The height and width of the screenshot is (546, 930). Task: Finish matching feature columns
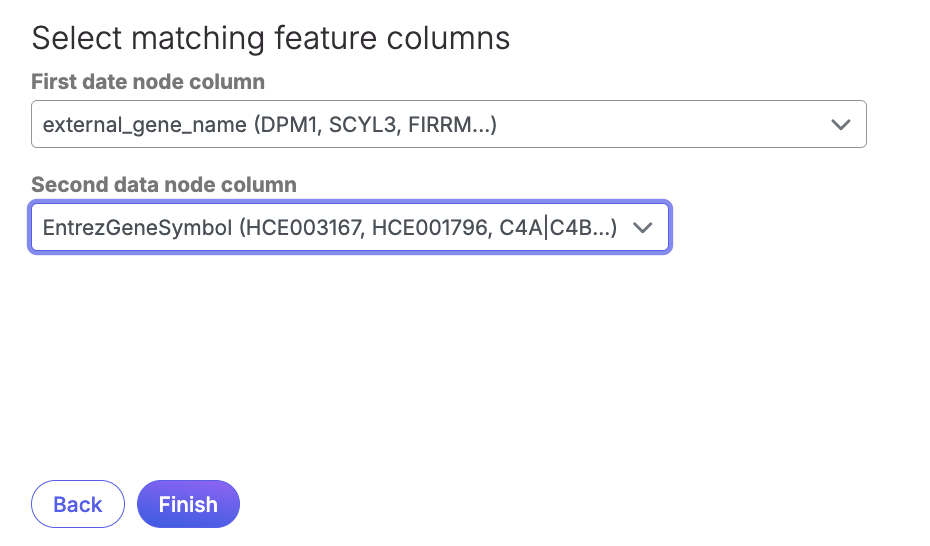pos(188,504)
